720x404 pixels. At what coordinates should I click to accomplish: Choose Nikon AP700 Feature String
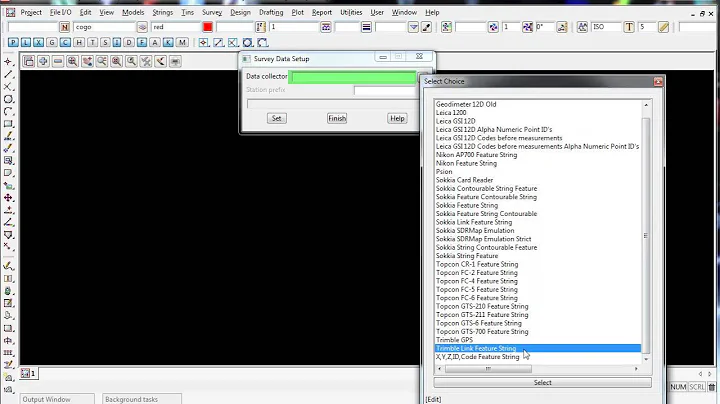pos(477,155)
